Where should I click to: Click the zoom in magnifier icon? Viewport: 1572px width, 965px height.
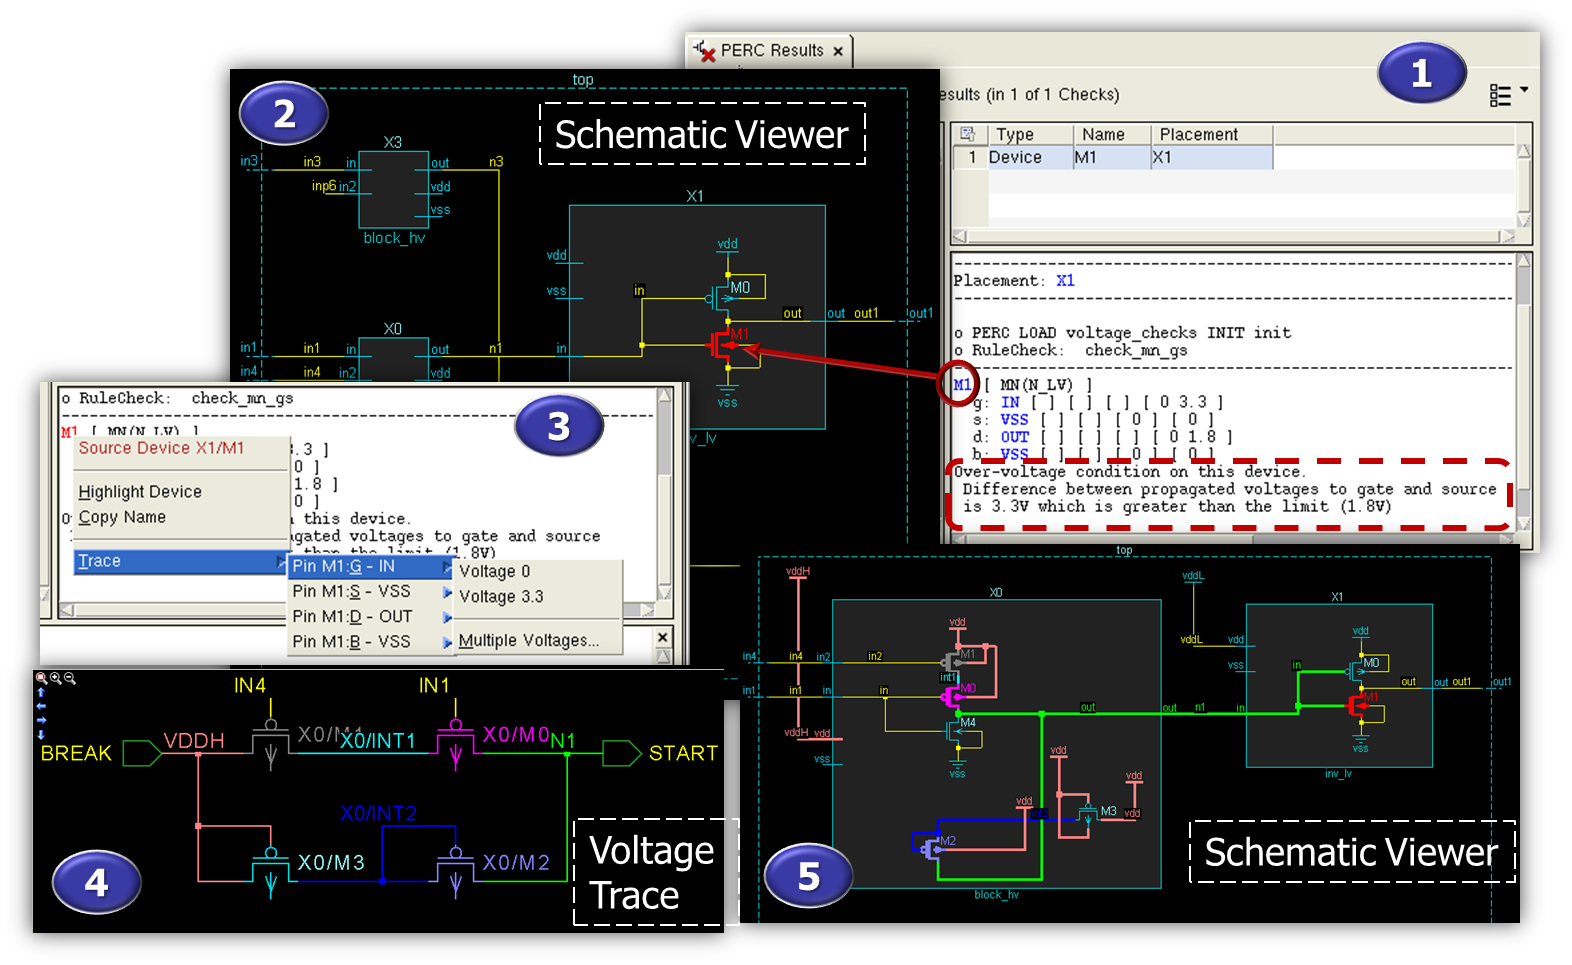pyautogui.click(x=55, y=678)
